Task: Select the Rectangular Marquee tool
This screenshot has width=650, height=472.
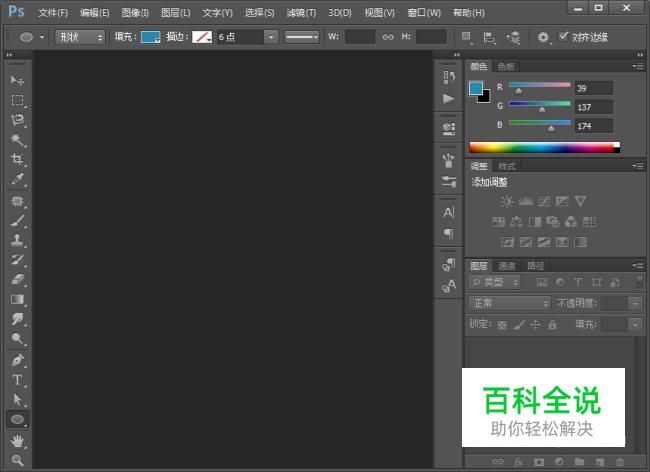Action: pos(17,100)
